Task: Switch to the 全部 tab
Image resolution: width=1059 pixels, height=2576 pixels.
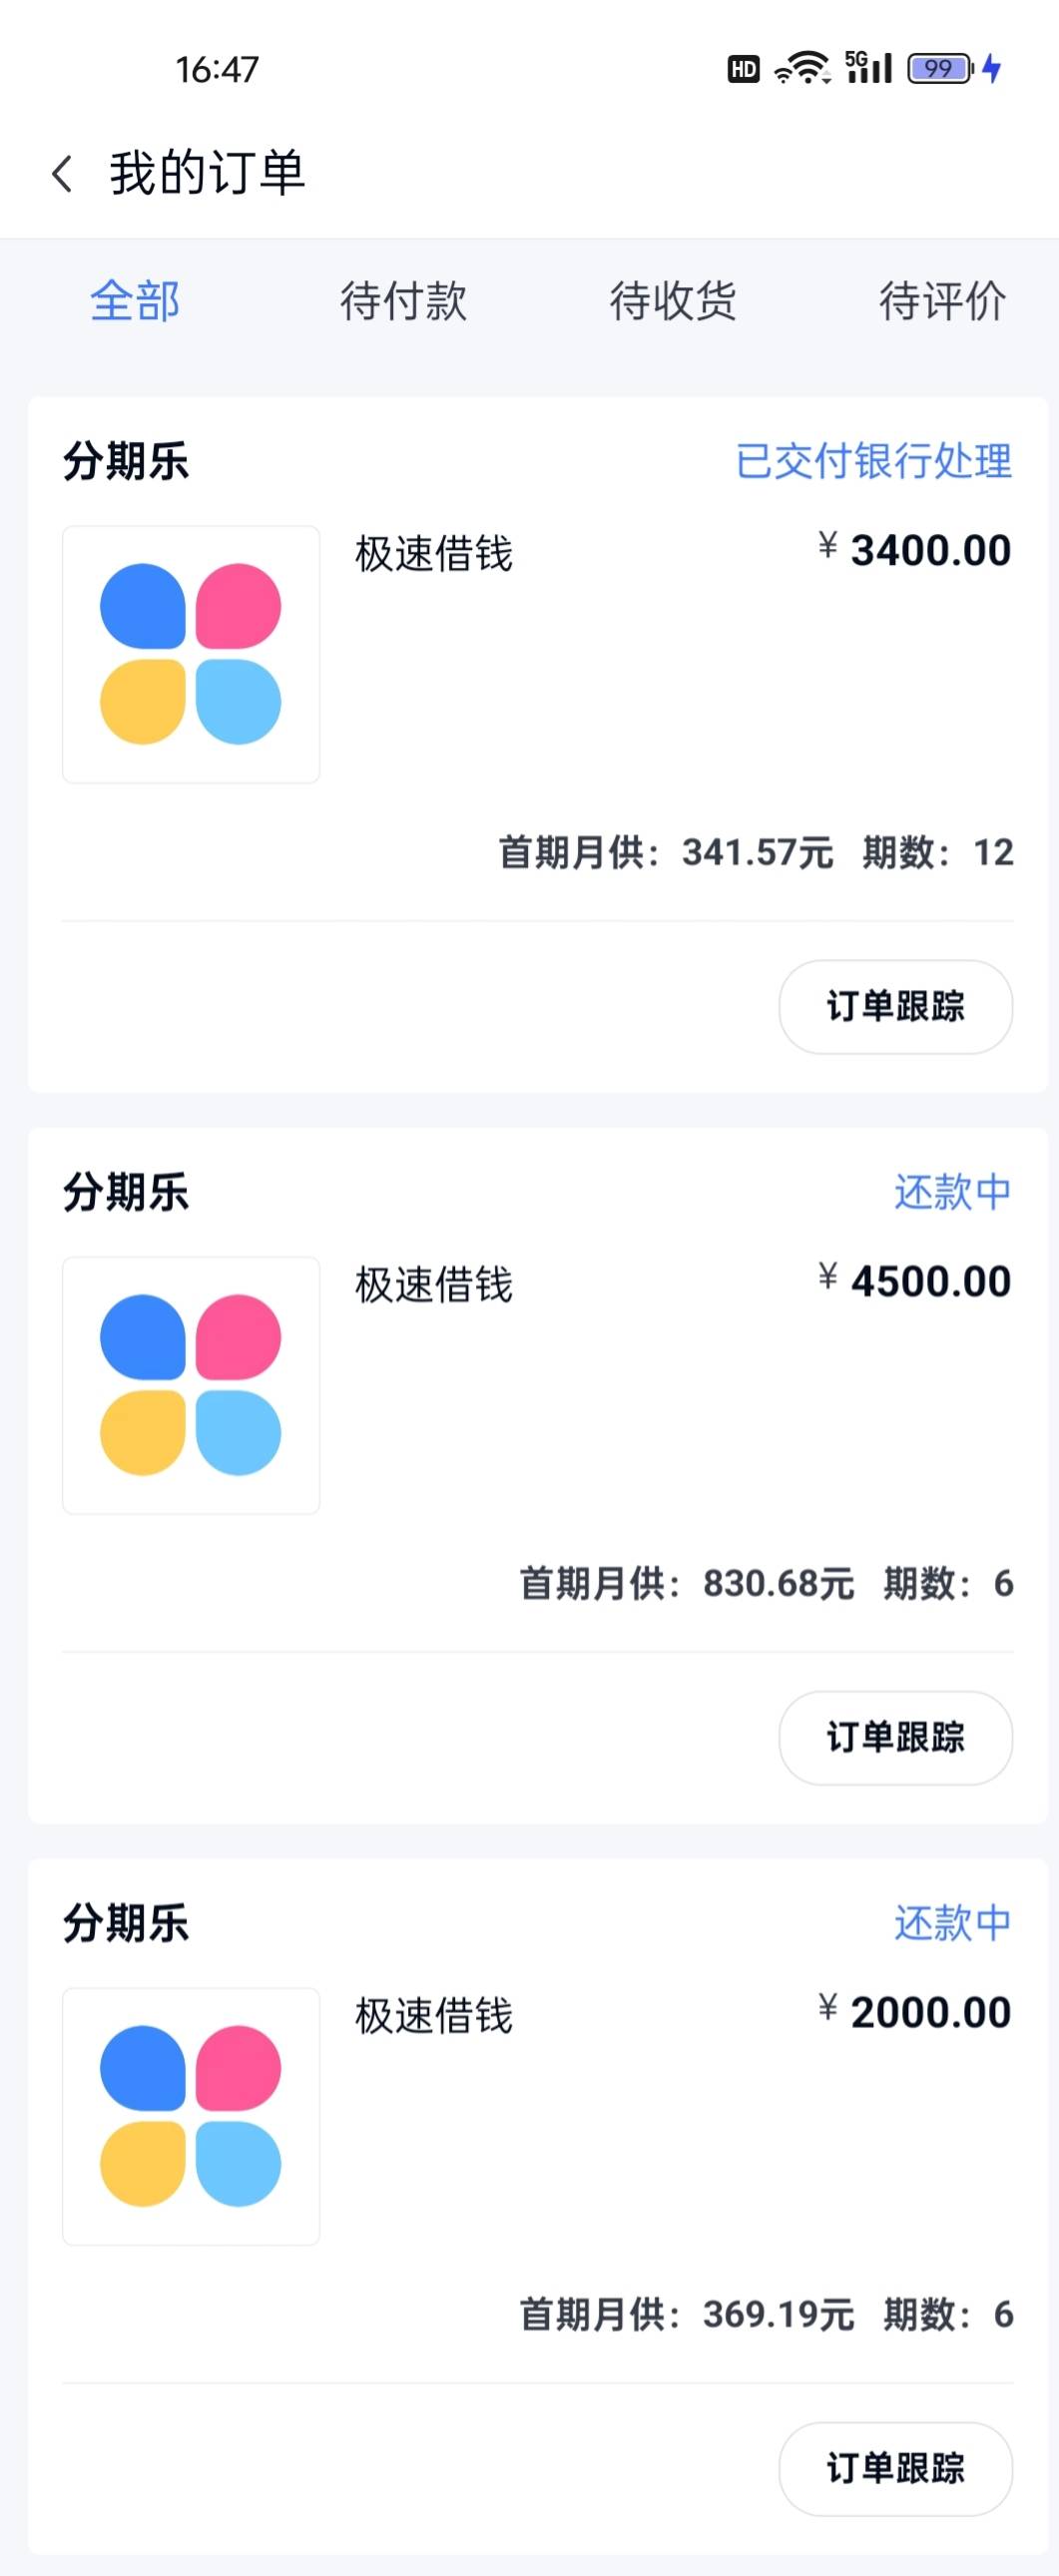Action: [135, 301]
